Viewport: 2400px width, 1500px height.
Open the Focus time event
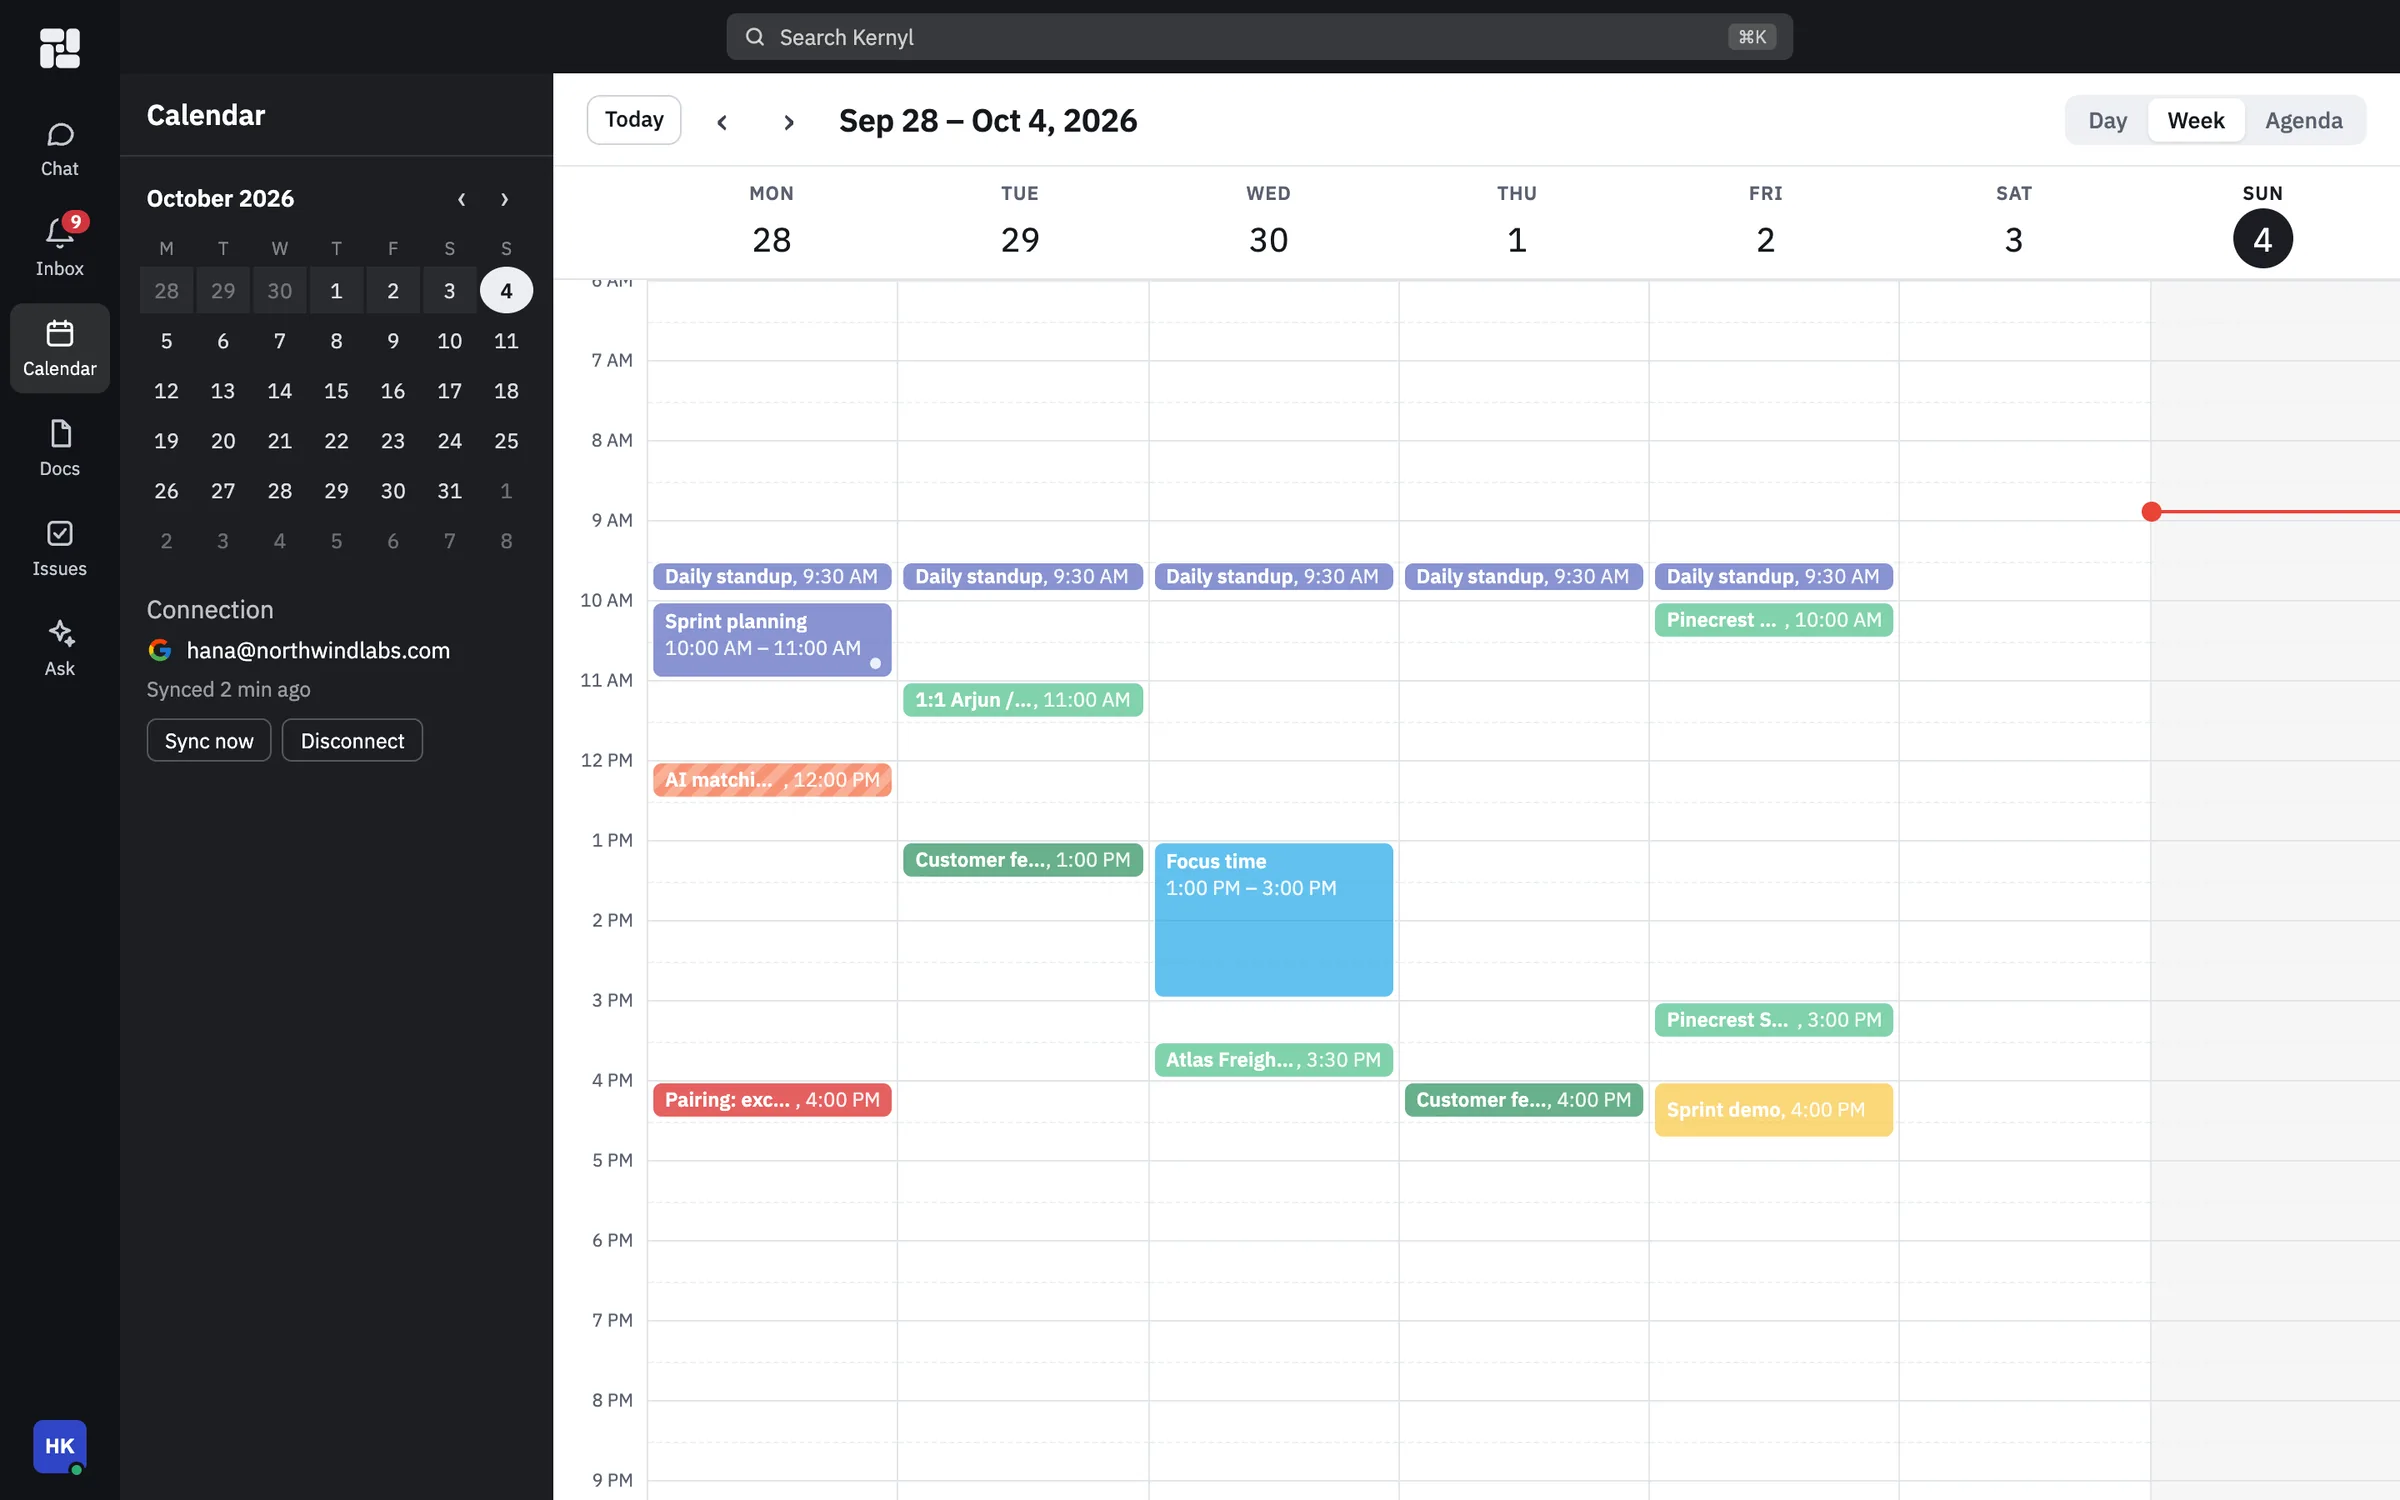coord(1273,920)
